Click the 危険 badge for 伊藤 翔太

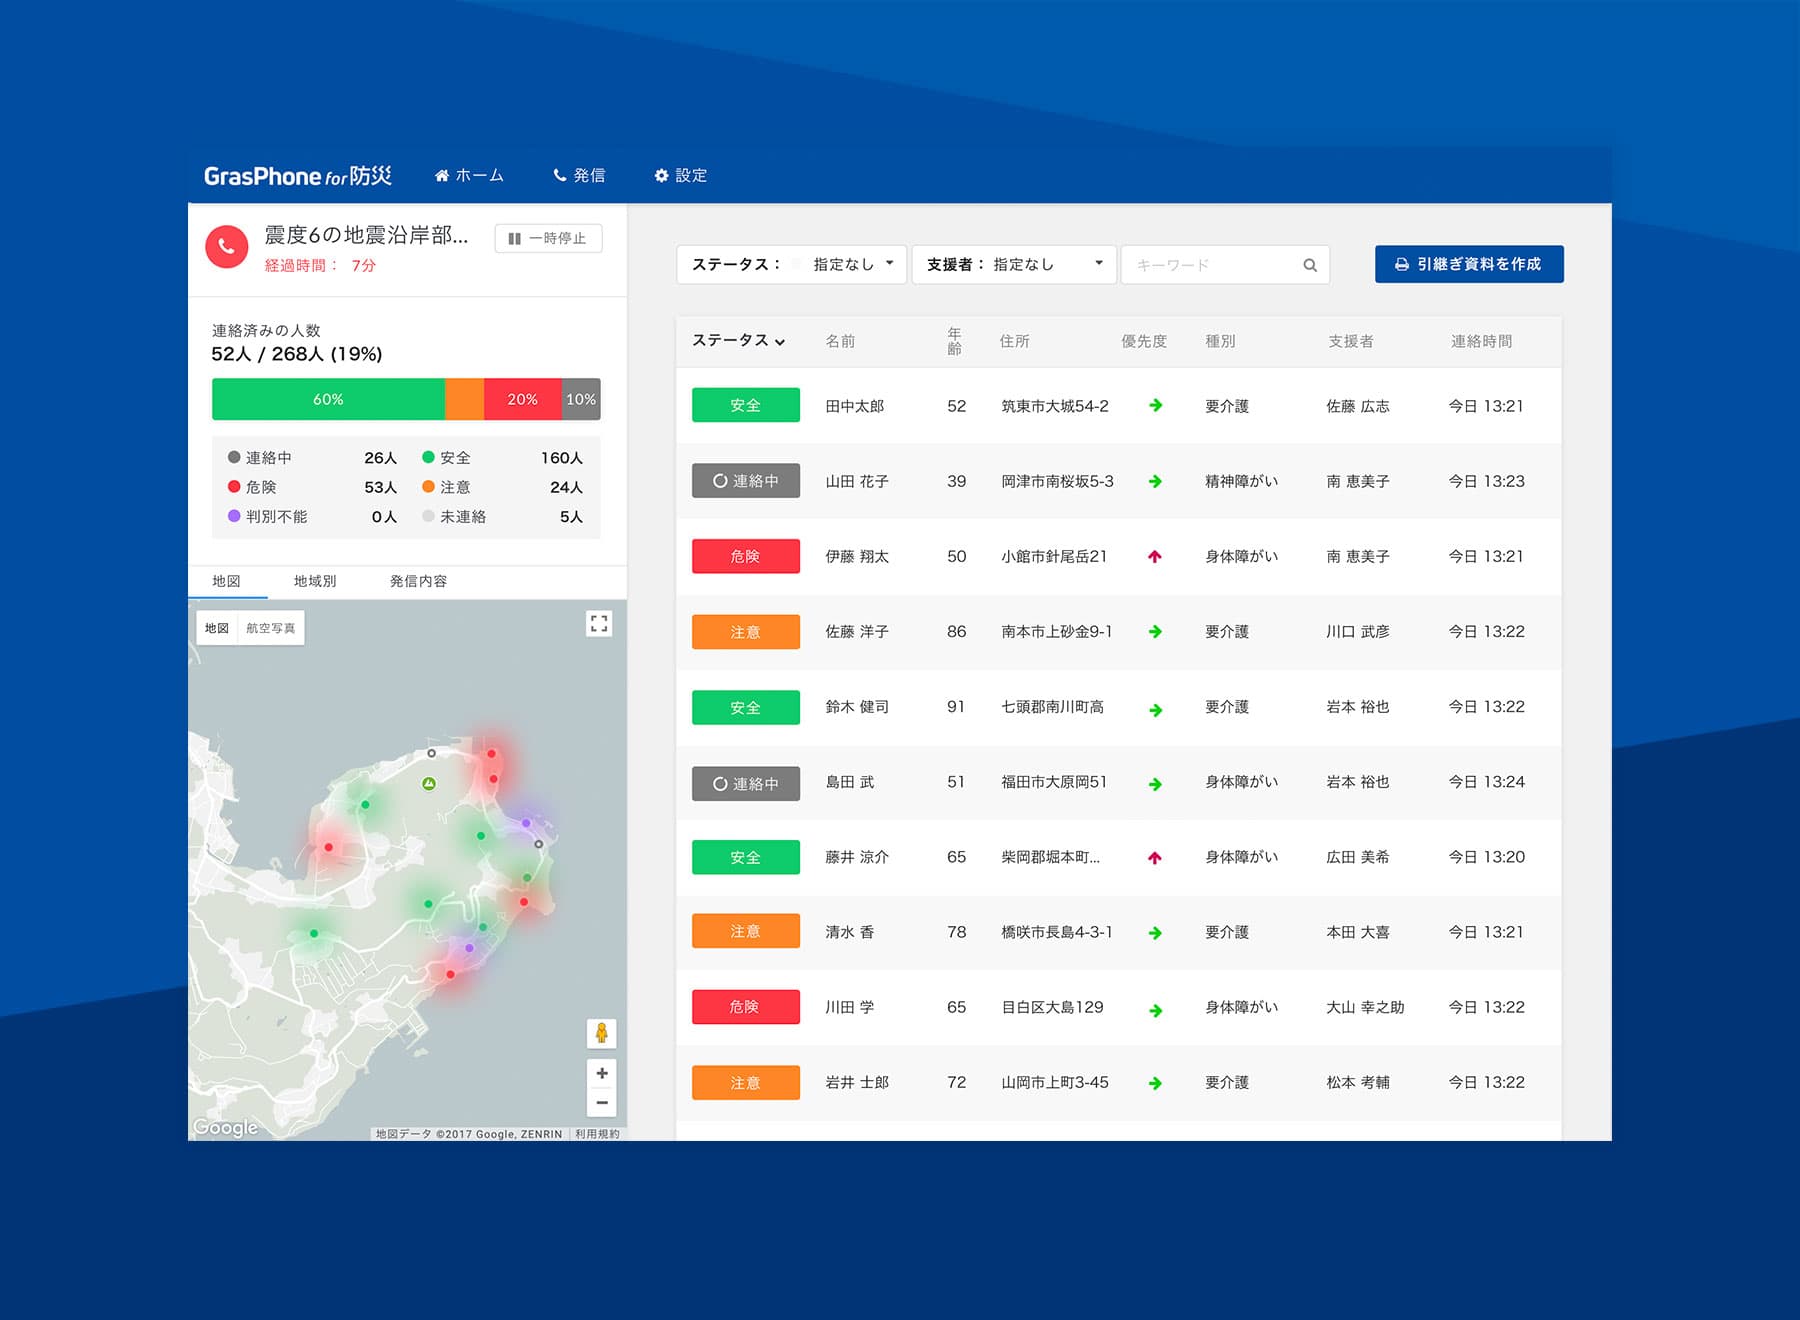click(746, 556)
